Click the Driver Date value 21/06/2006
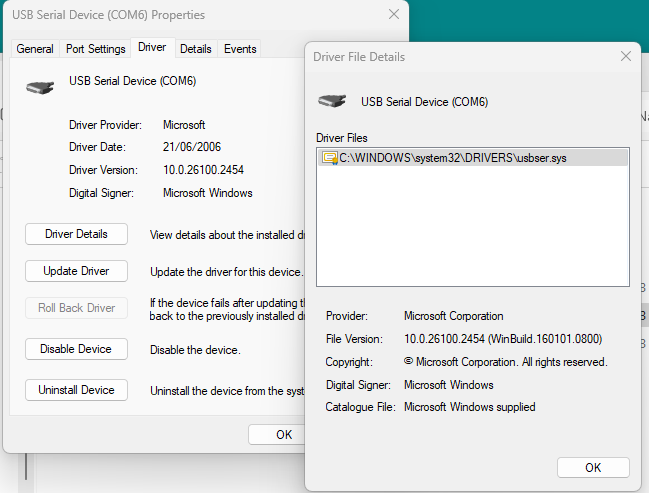This screenshot has width=649, height=493. 192,147
